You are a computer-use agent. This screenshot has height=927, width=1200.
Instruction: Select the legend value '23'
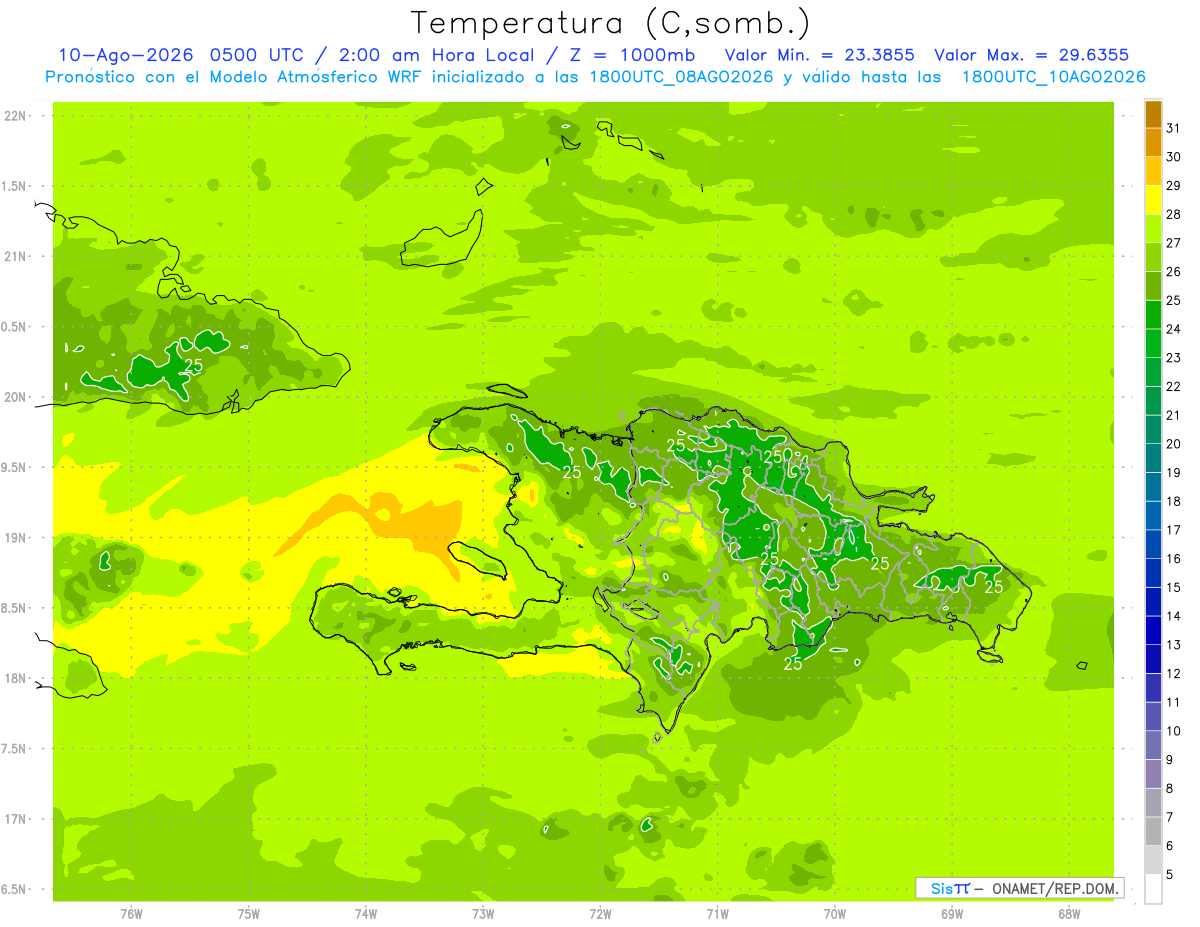click(1174, 357)
